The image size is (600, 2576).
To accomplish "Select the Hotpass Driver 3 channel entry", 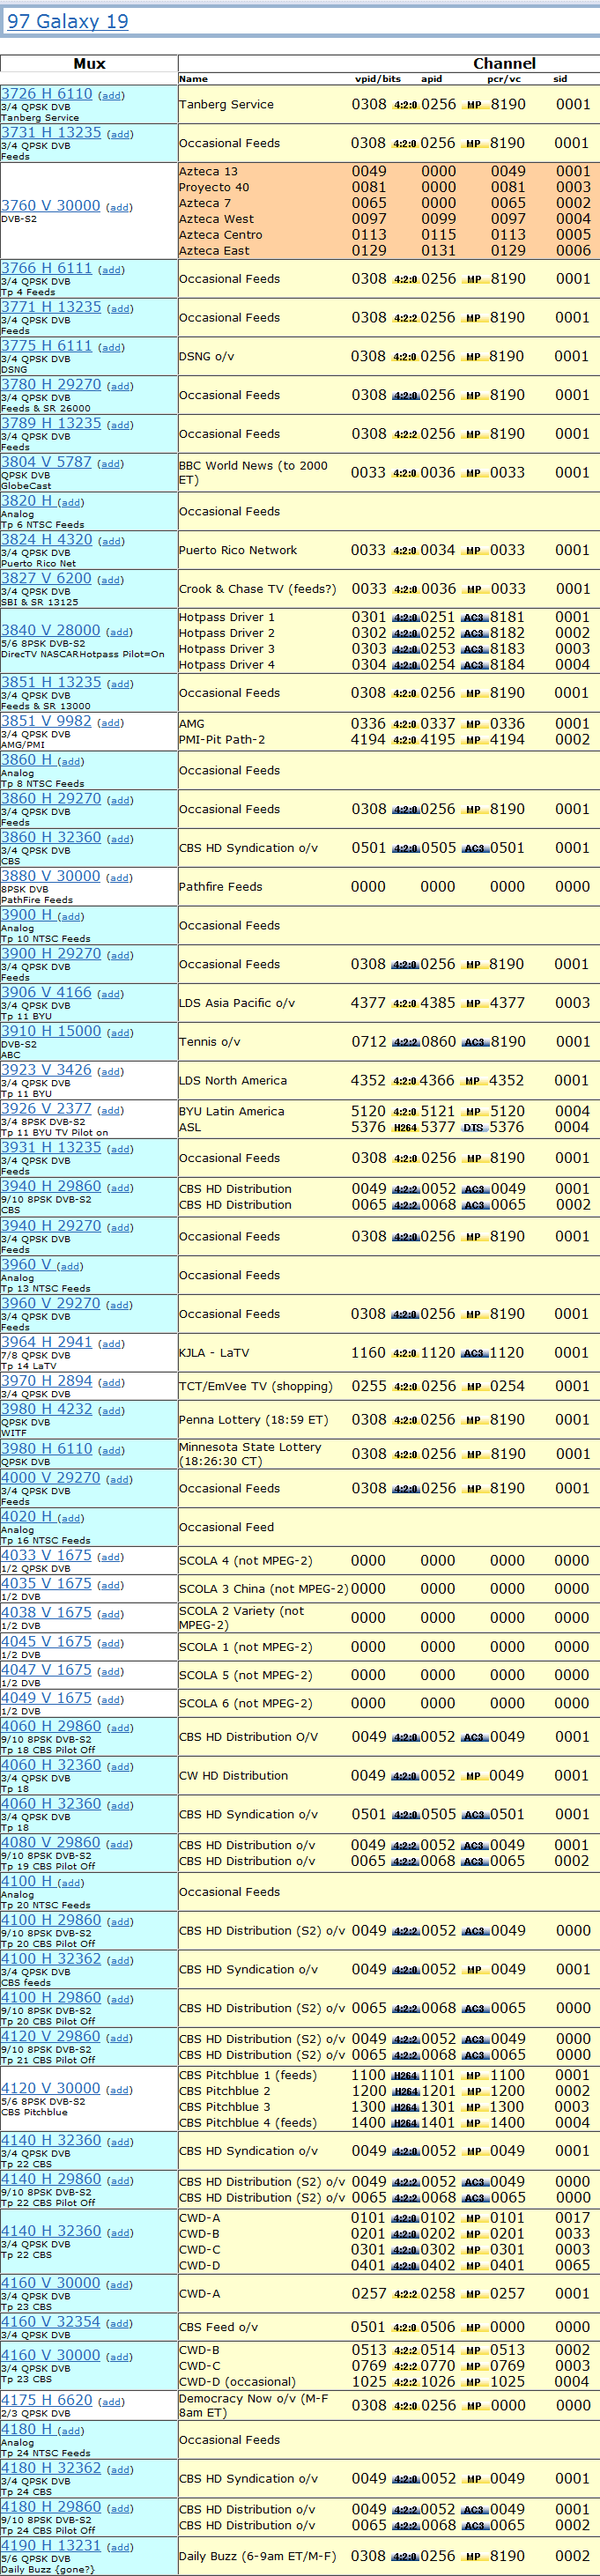I will click(x=227, y=649).
